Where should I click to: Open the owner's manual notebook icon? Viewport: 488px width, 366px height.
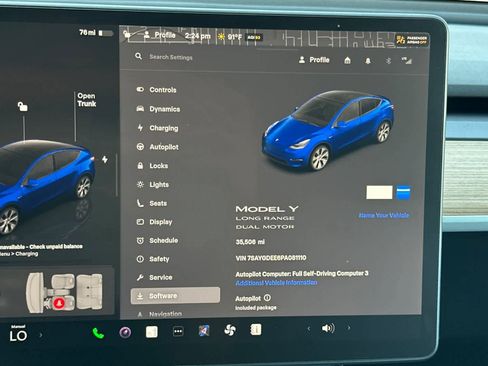[x=256, y=330]
